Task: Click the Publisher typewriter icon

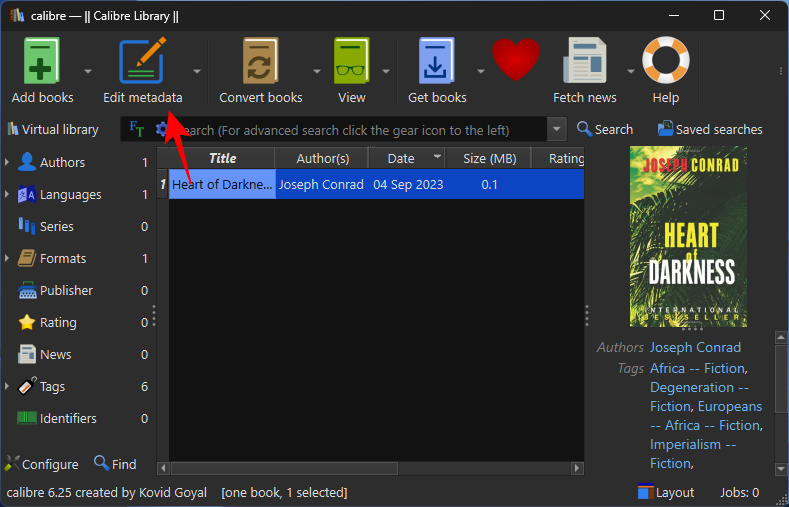Action: 27,290
